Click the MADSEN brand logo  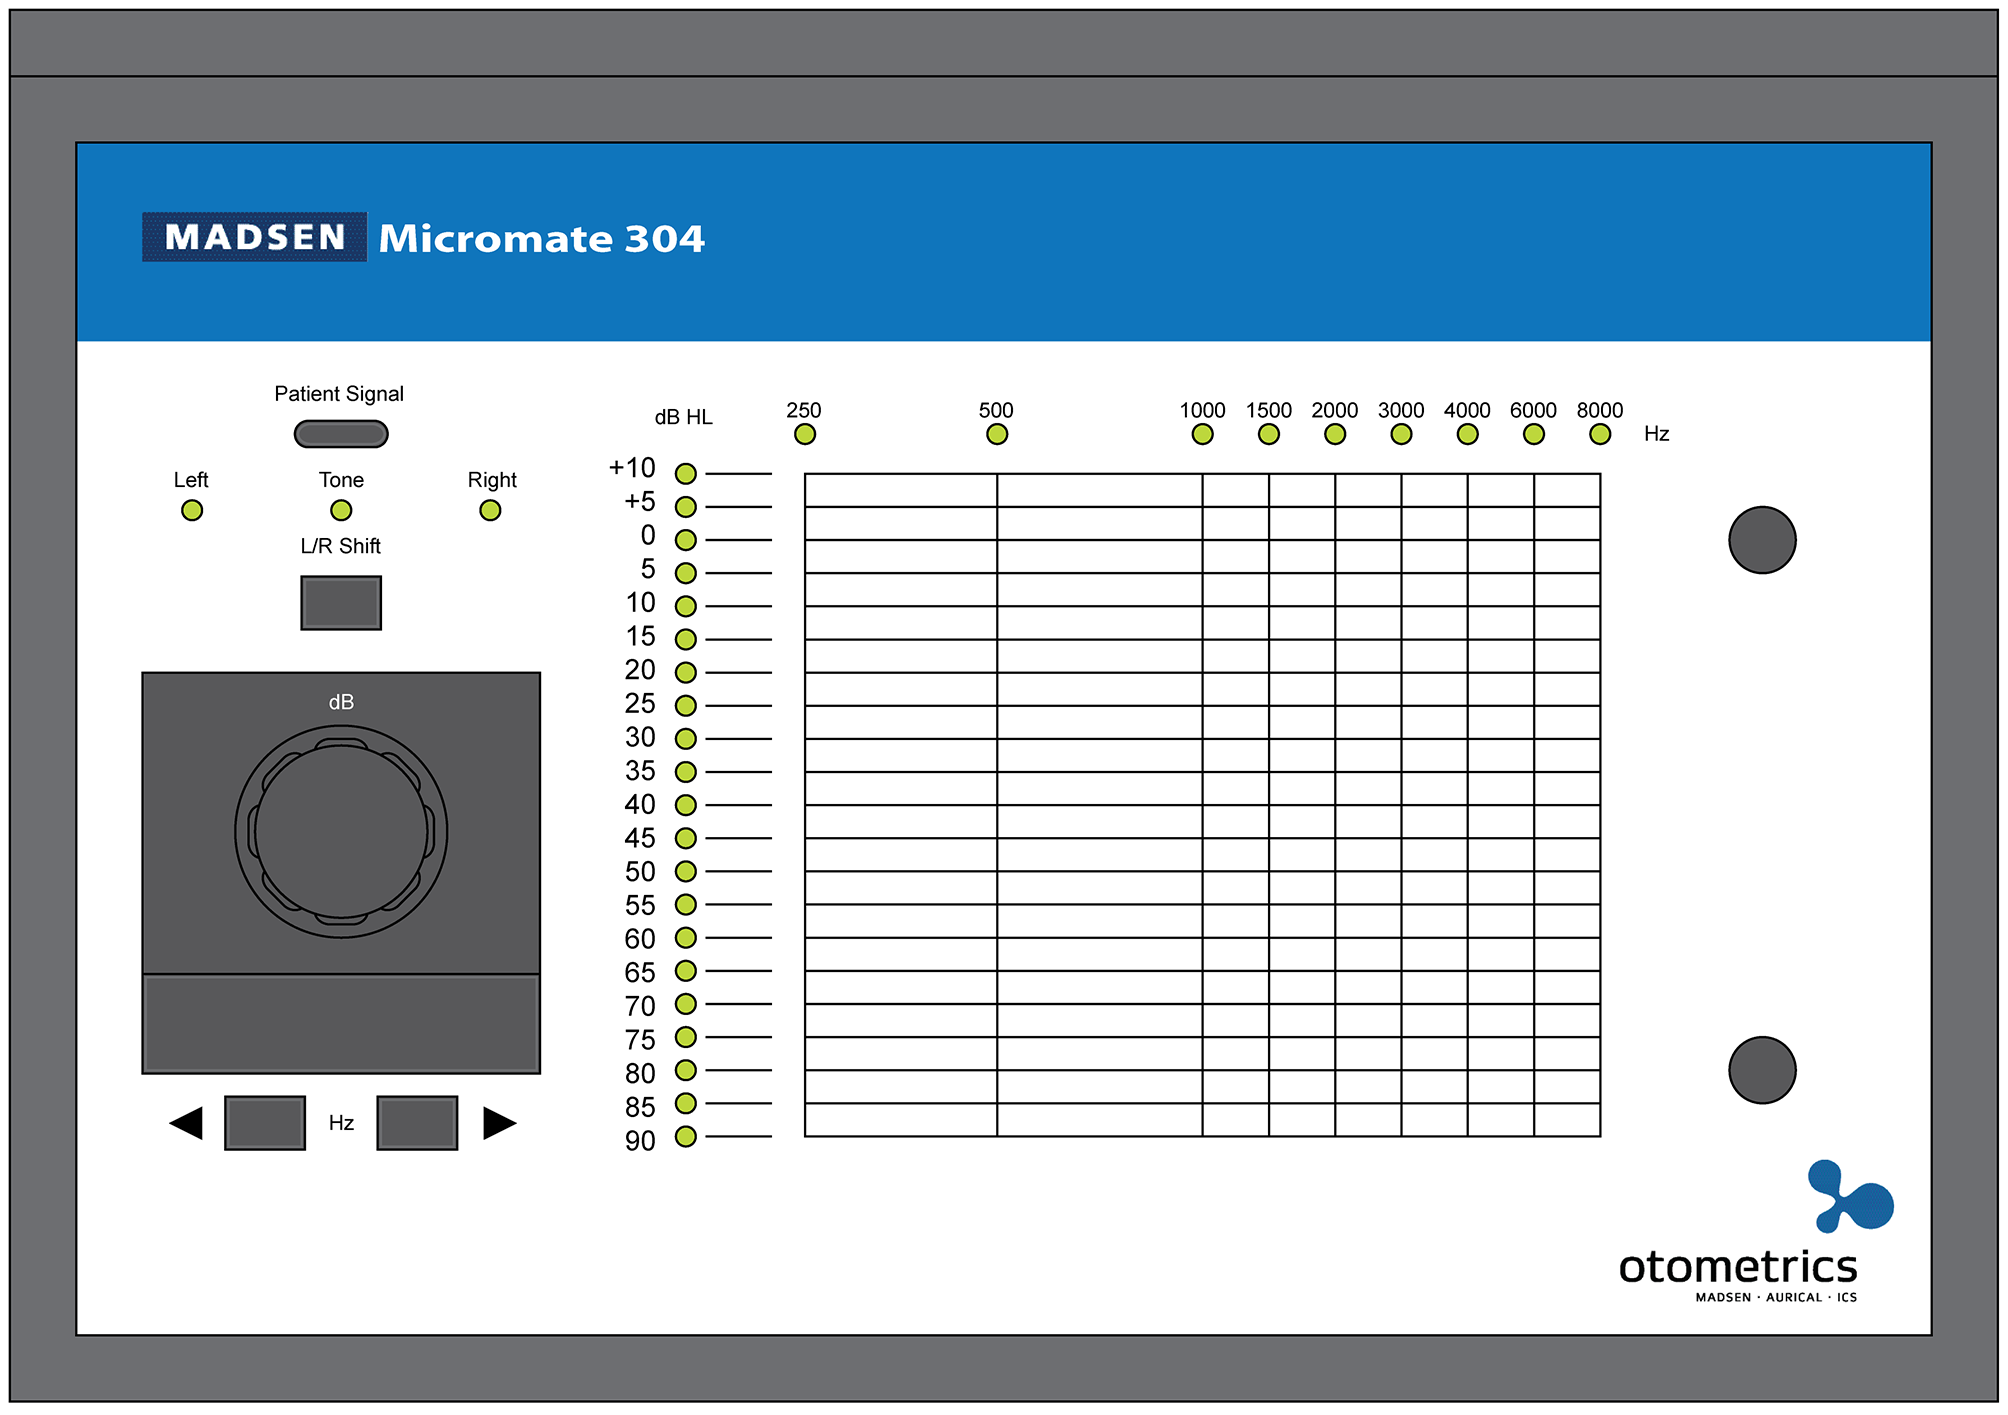pyautogui.click(x=255, y=237)
